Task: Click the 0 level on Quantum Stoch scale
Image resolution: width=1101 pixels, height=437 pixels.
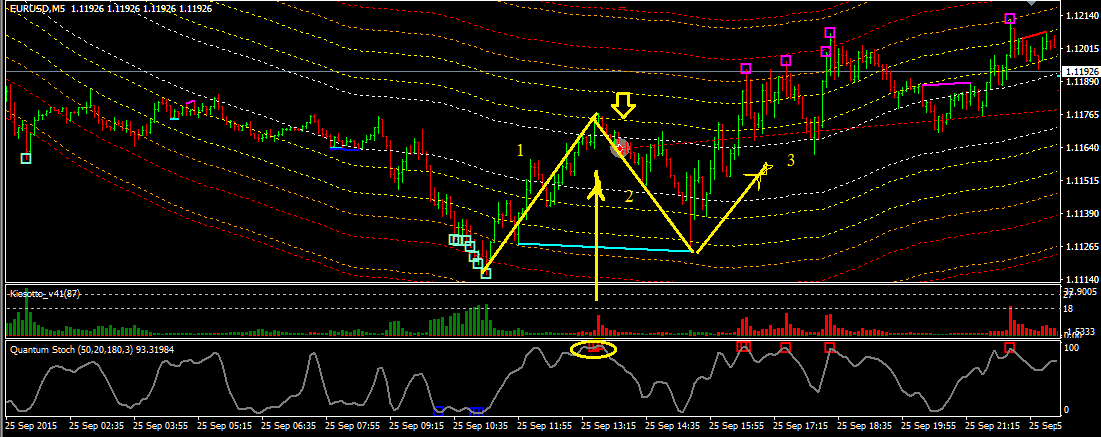Action: (1067, 410)
